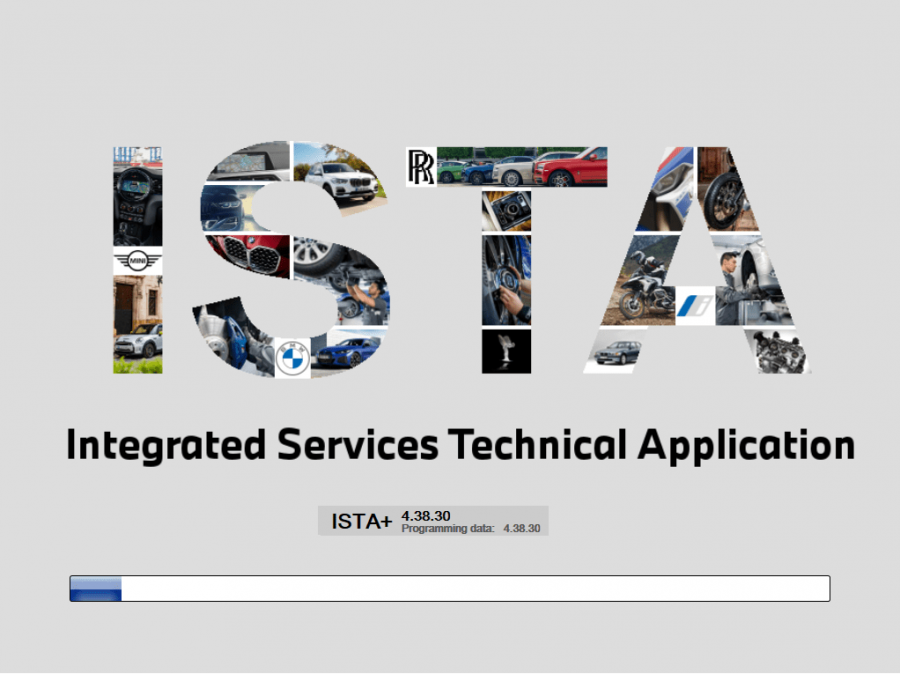Click the navigation map display thumbnail
This screenshot has width=900, height=674.
[x=250, y=163]
